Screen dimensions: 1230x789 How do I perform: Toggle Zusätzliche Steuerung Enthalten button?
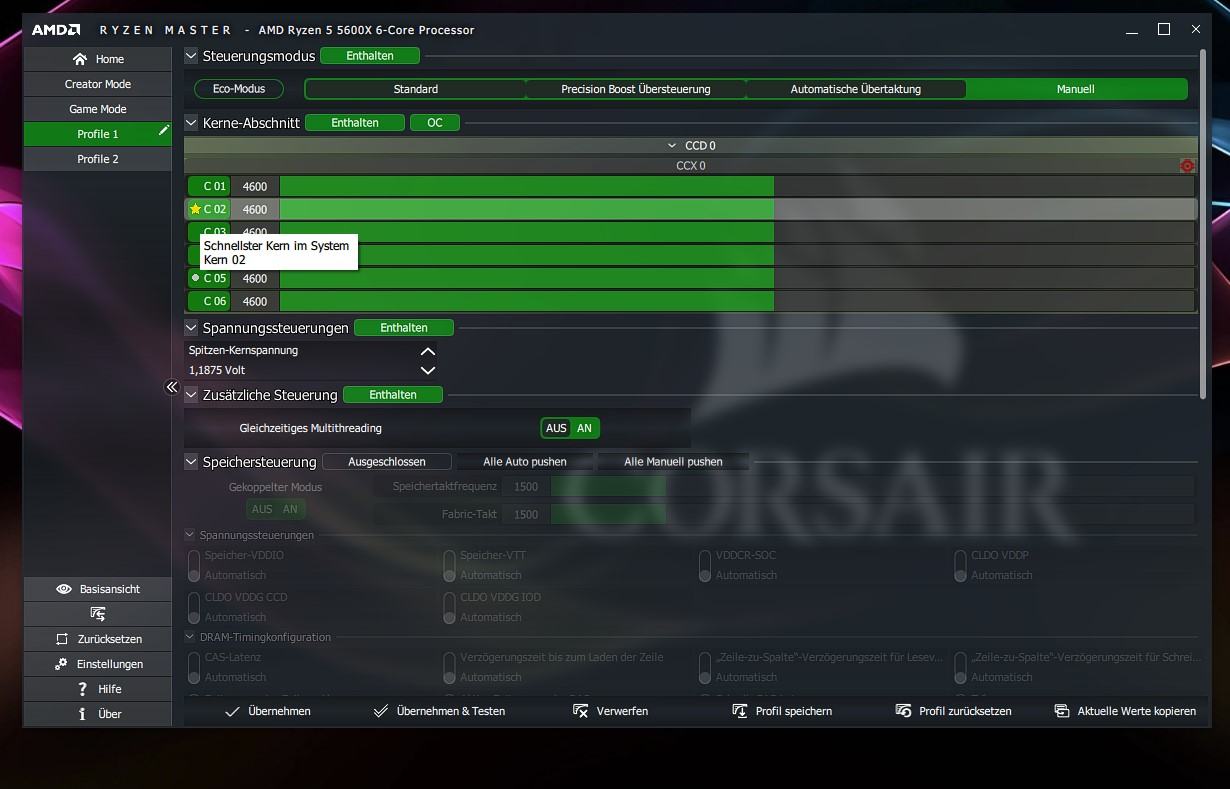coord(393,395)
